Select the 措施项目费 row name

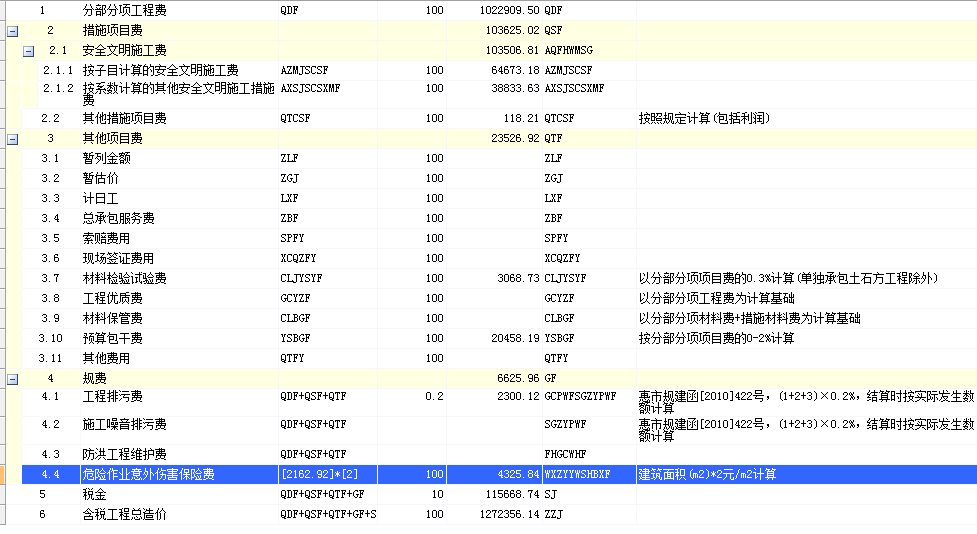tap(113, 31)
